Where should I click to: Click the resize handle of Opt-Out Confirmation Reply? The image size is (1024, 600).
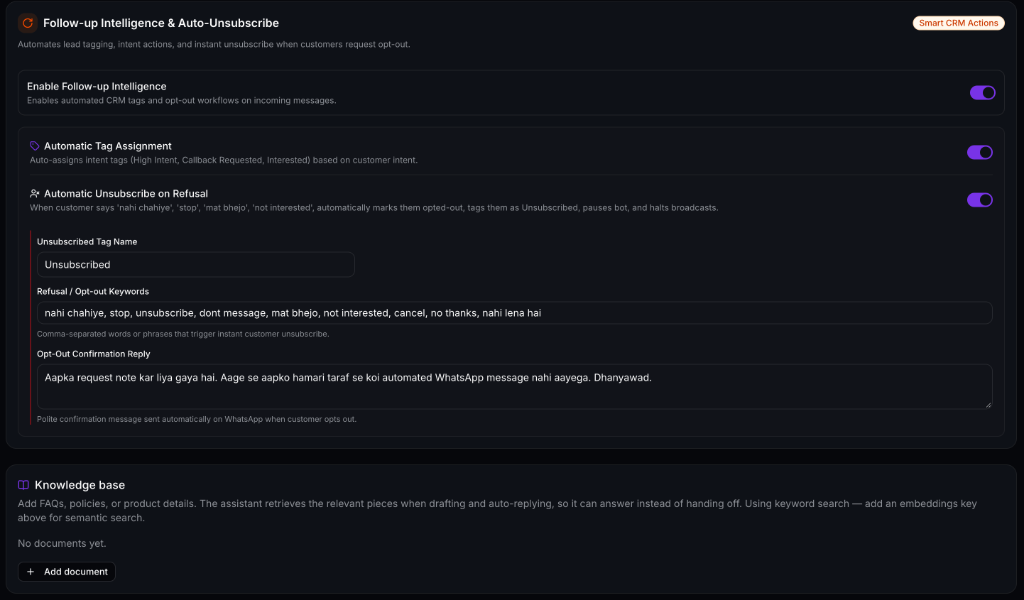pos(988,405)
